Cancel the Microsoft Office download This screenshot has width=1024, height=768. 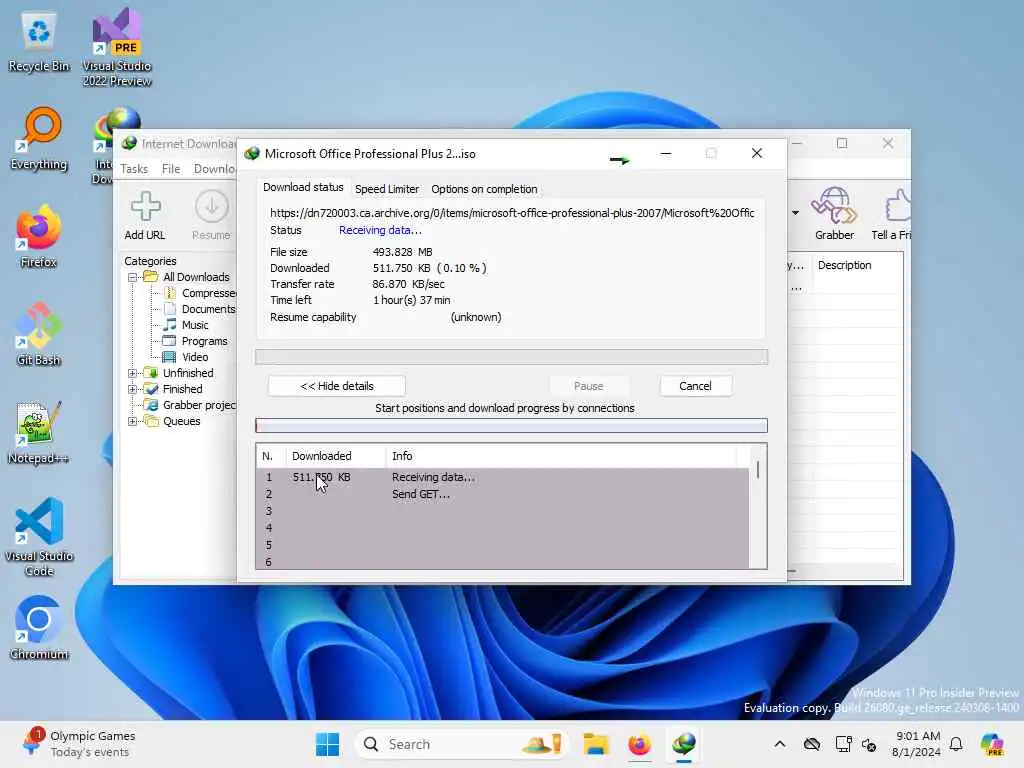tap(696, 386)
